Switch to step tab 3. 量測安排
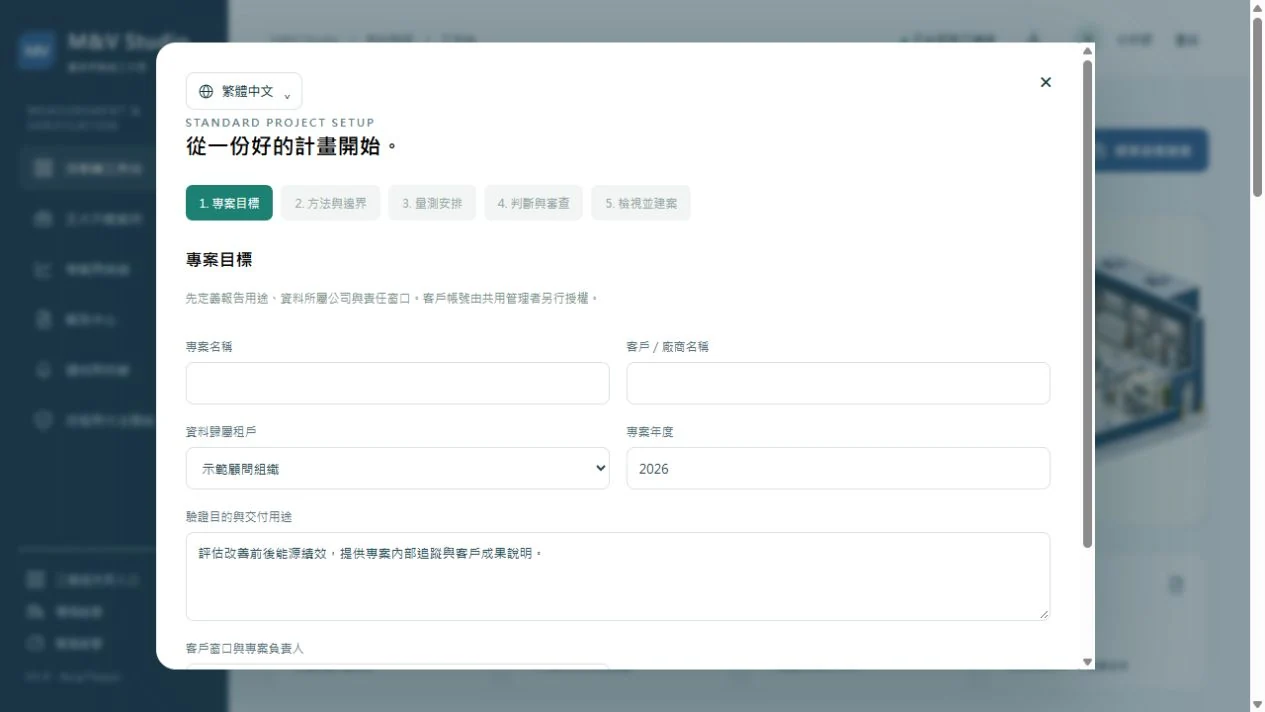 point(433,203)
